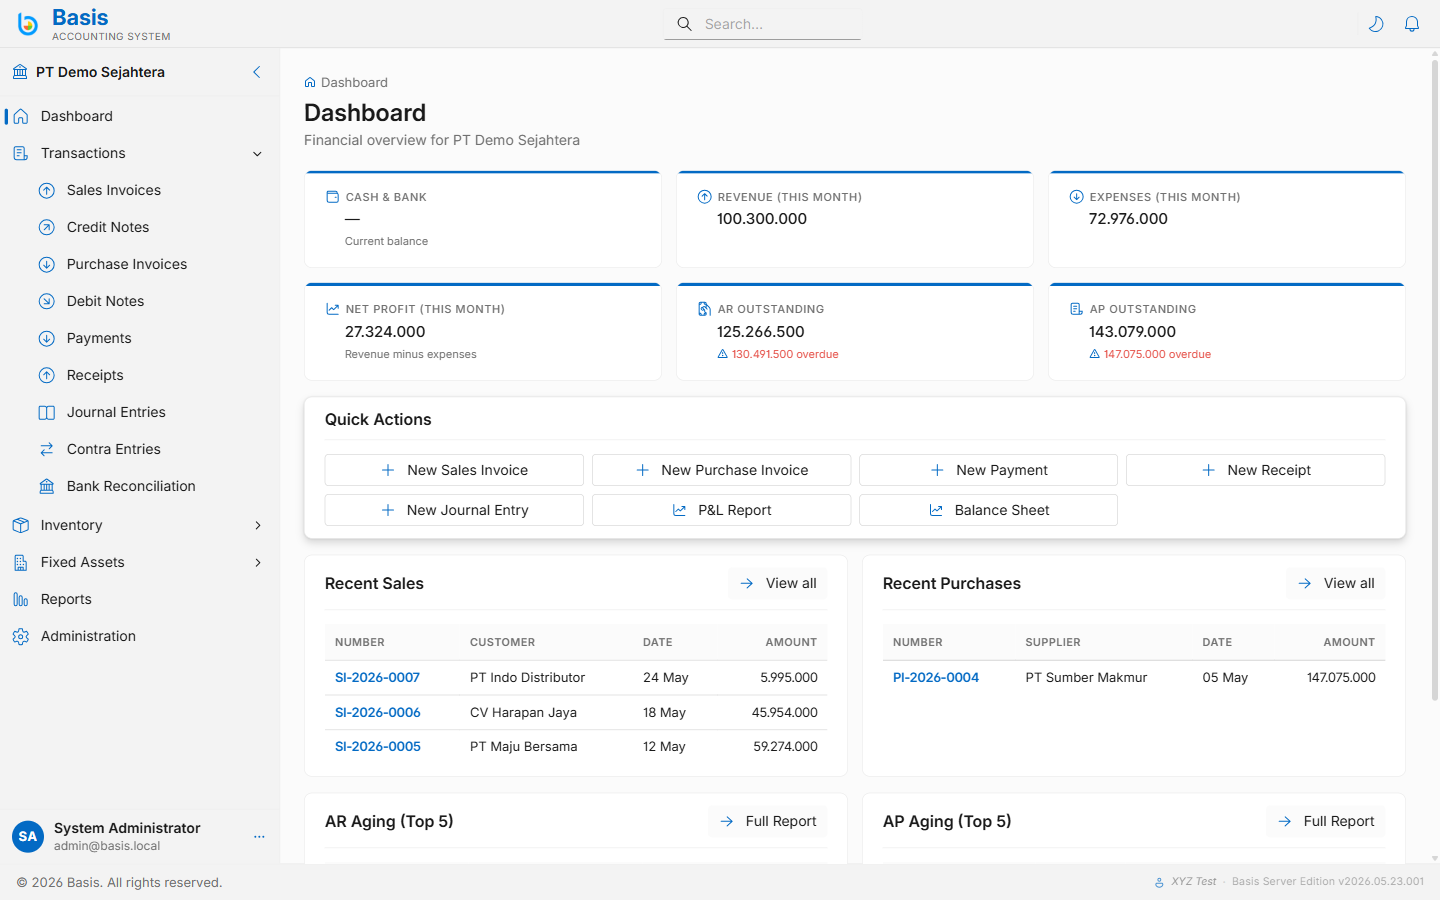This screenshot has width=1440, height=900.
Task: View all Recent Purchases
Action: 1336,583
